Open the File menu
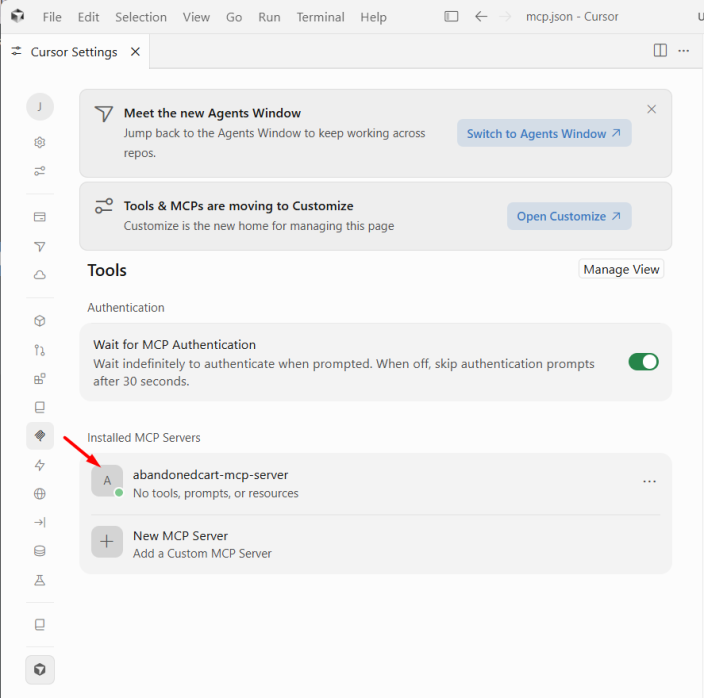This screenshot has width=704, height=698. [x=52, y=17]
